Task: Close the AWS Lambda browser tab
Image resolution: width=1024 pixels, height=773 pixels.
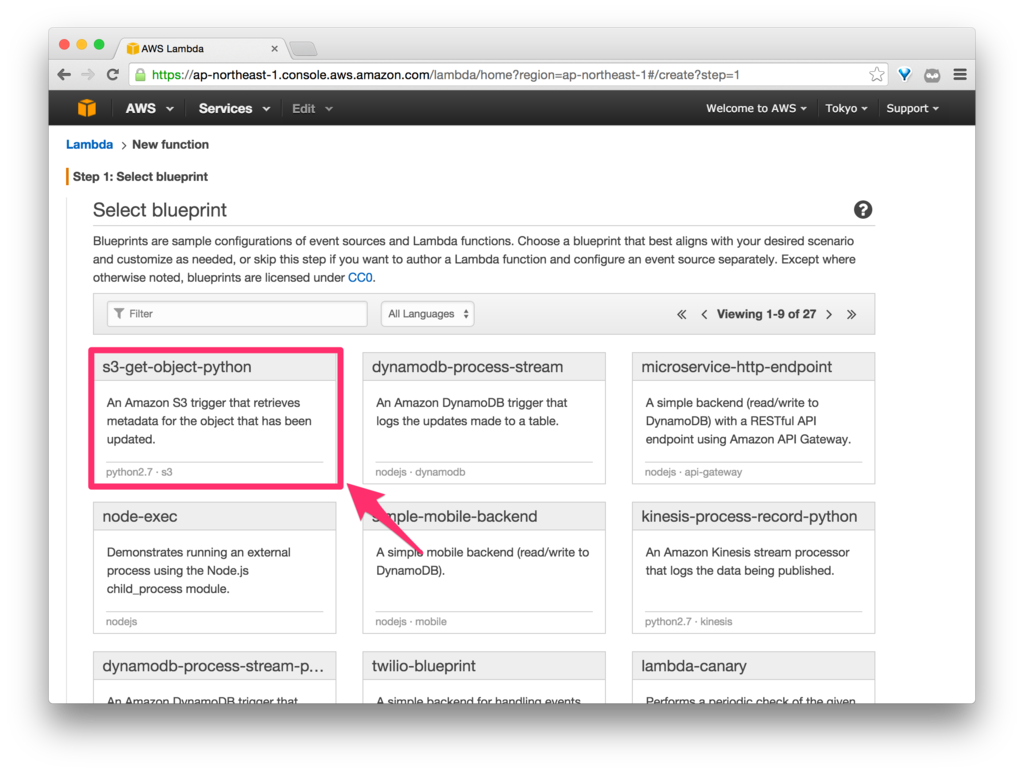Action: point(274,48)
